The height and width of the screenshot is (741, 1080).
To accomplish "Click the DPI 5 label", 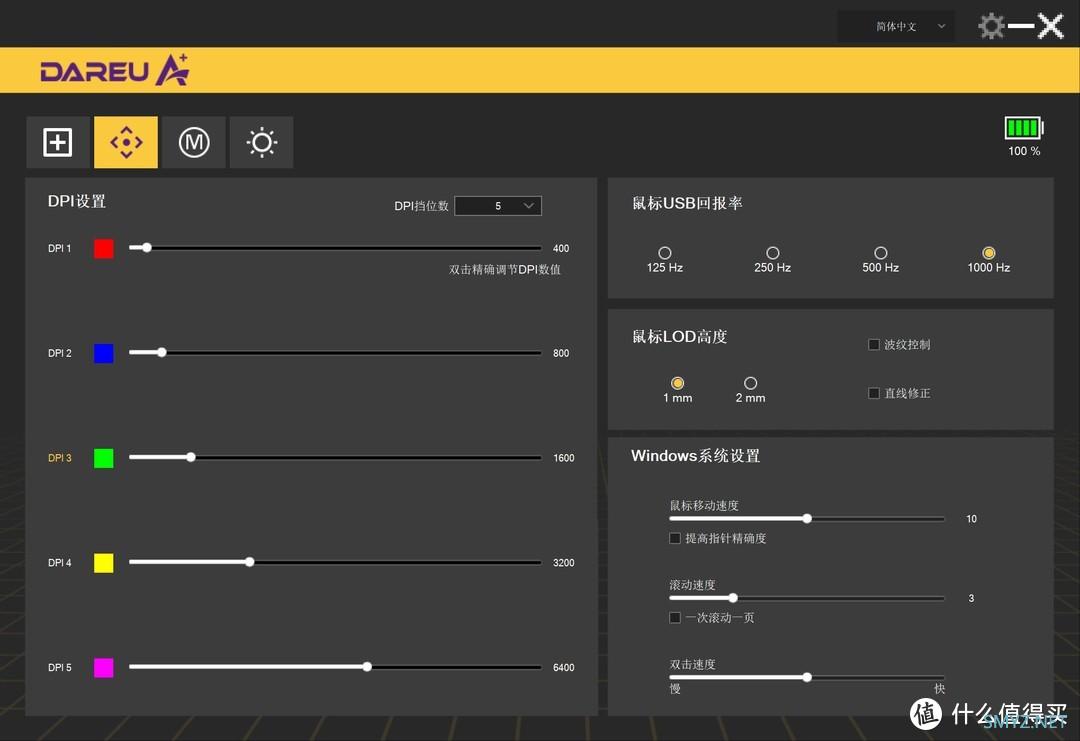I will pos(59,667).
